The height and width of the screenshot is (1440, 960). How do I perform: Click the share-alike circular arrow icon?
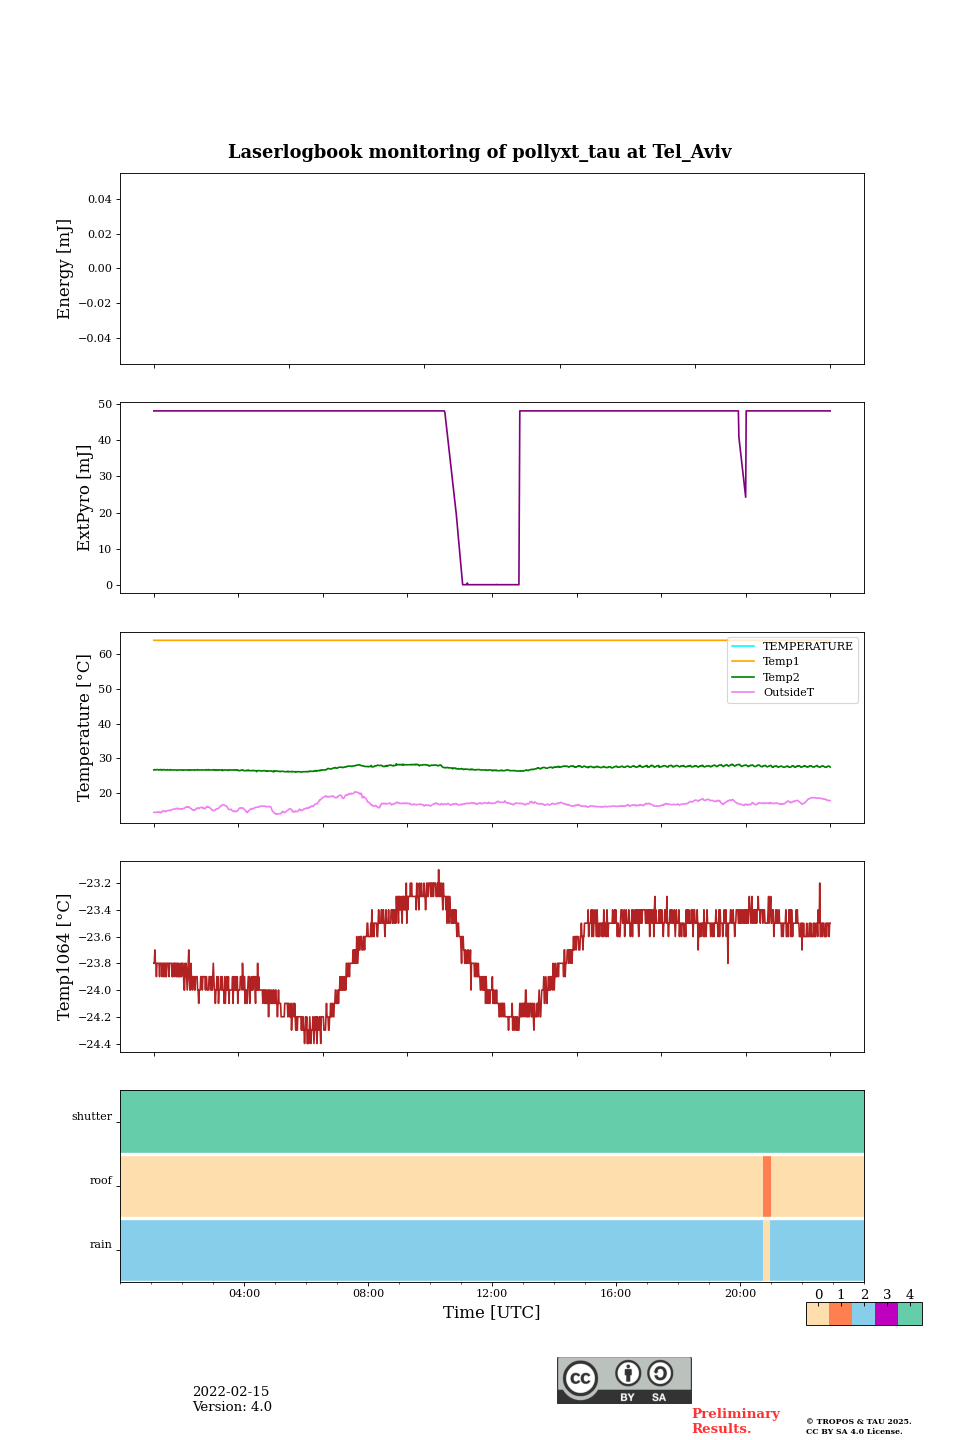(660, 1373)
